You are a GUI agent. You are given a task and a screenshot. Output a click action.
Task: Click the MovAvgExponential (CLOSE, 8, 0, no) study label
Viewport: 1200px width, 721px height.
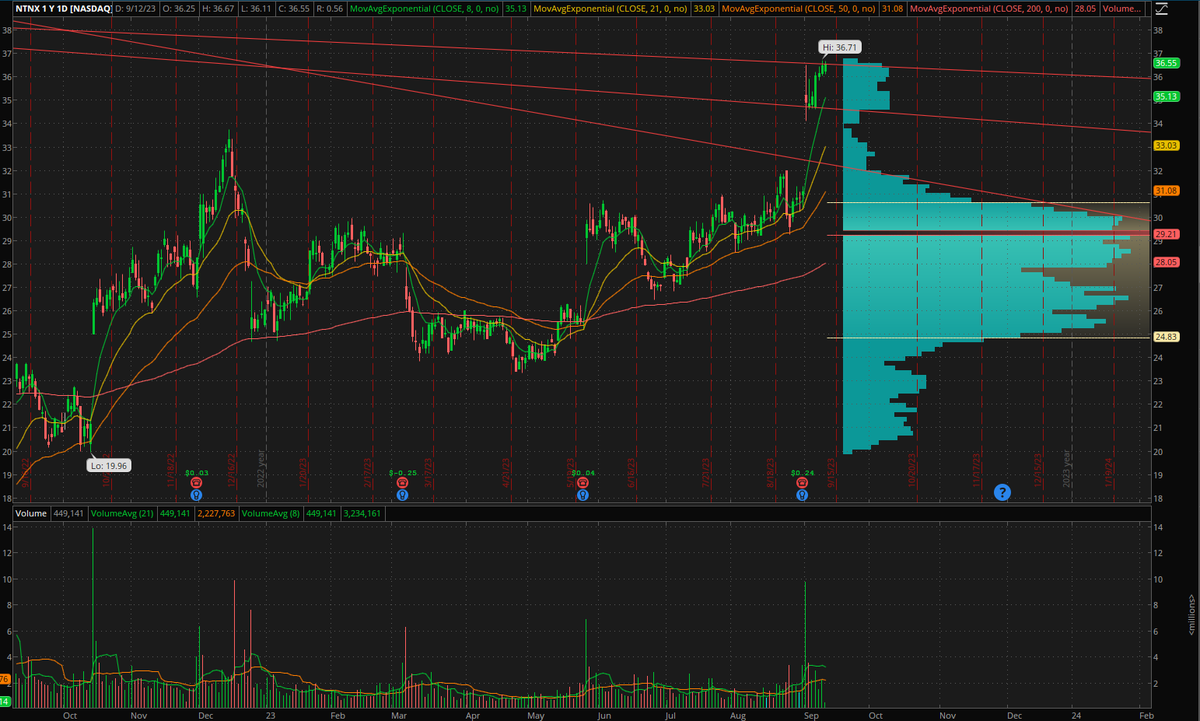425,9
